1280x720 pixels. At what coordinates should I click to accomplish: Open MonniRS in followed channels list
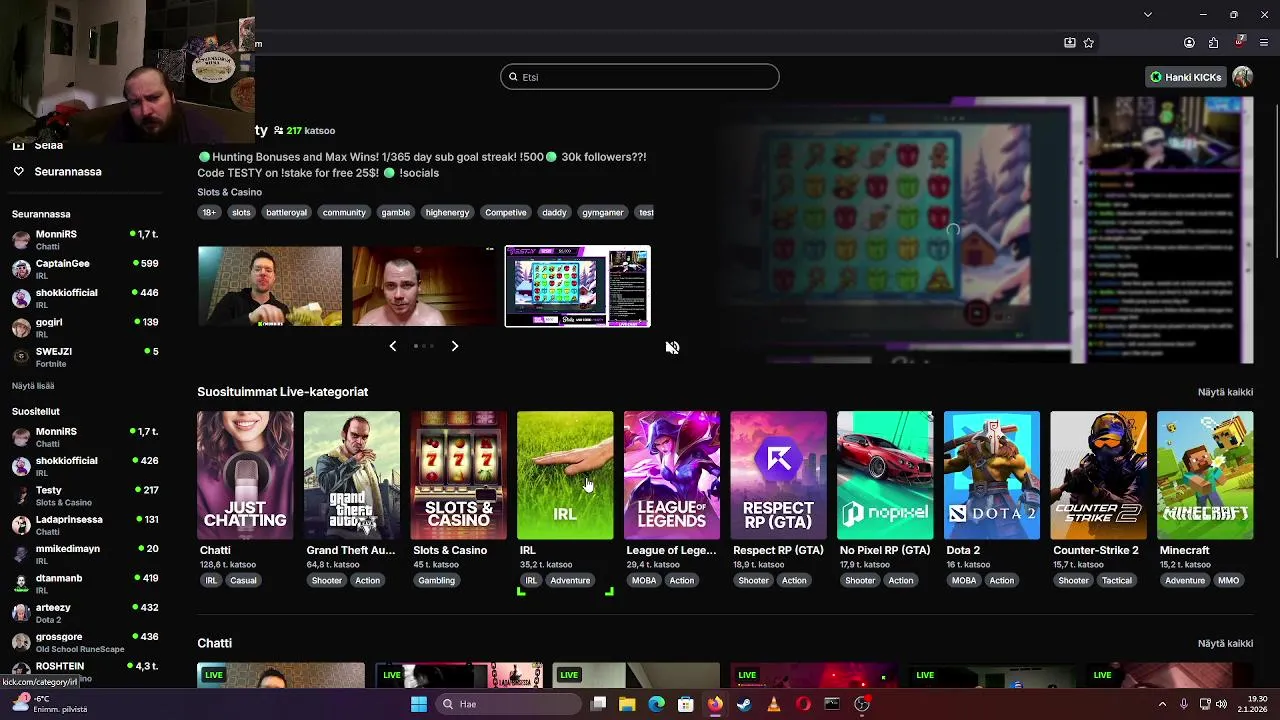tap(84, 239)
